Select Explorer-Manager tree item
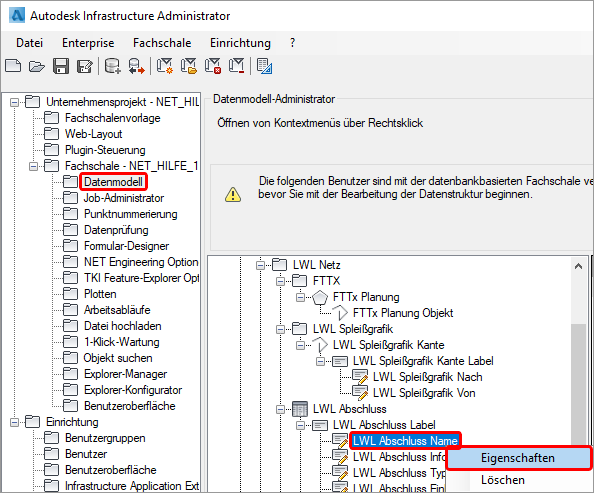This screenshot has height=493, width=594. pos(125,374)
